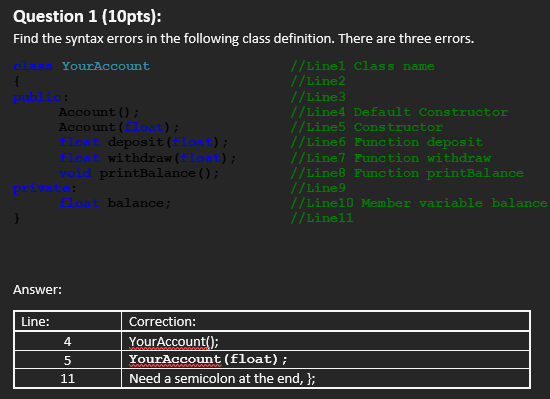Click the "Account(float);" constructor line
This screenshot has height=399, width=550.
tap(119, 127)
